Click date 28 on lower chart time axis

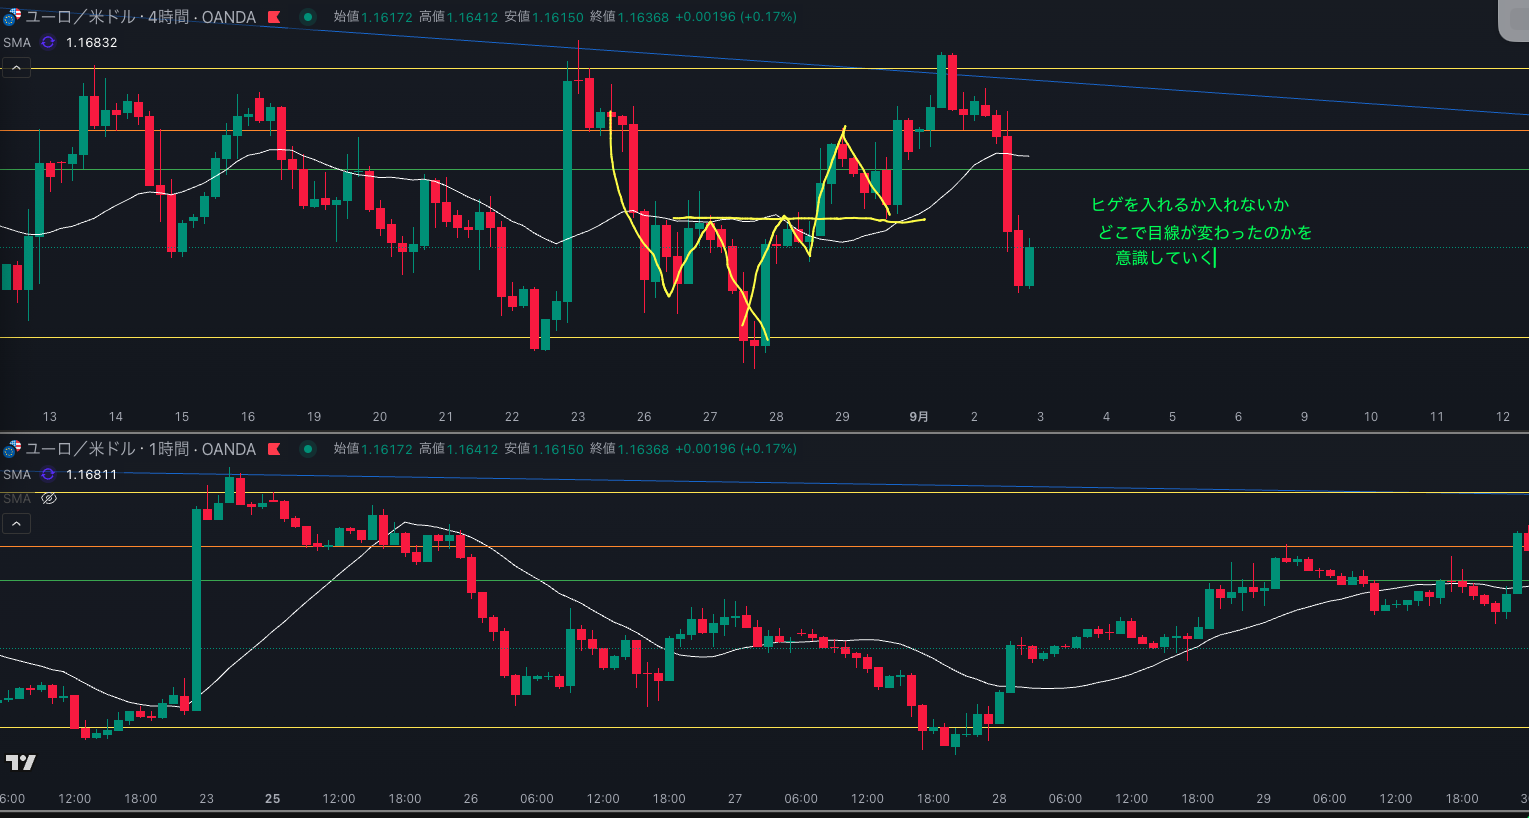click(999, 799)
